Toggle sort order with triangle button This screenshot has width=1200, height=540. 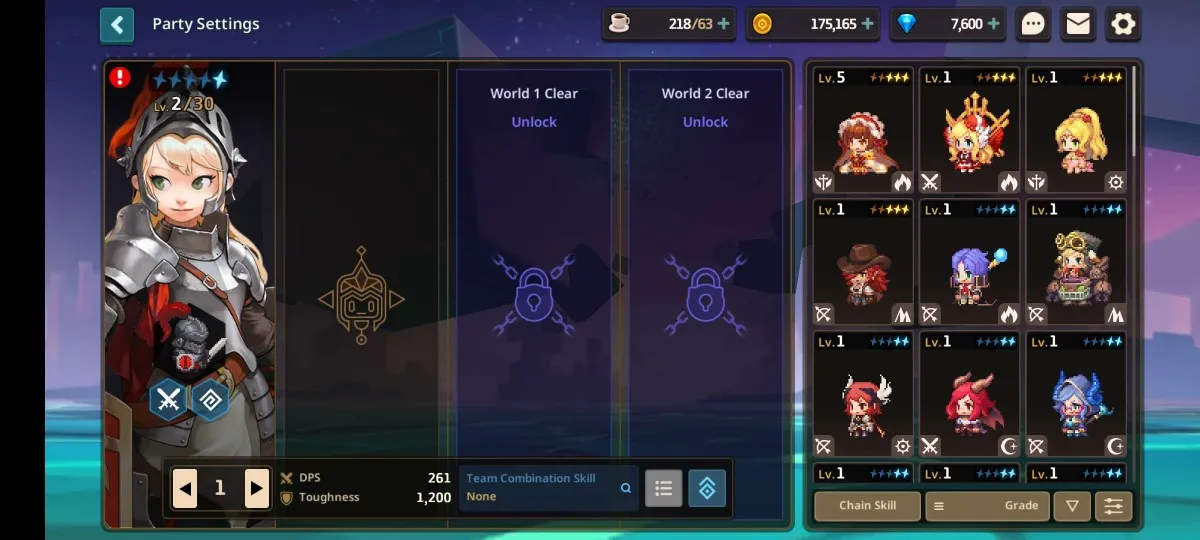coord(1072,506)
